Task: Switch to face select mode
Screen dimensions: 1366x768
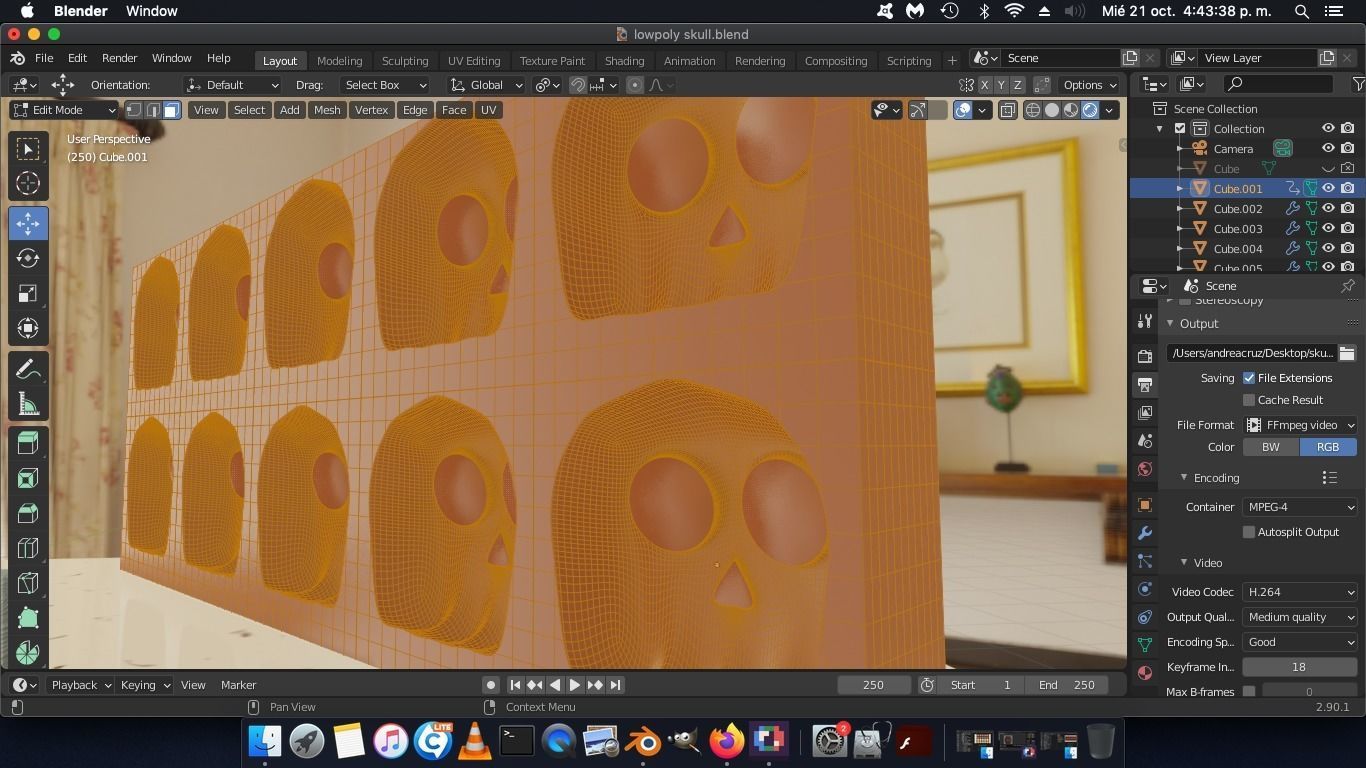Action: 172,110
